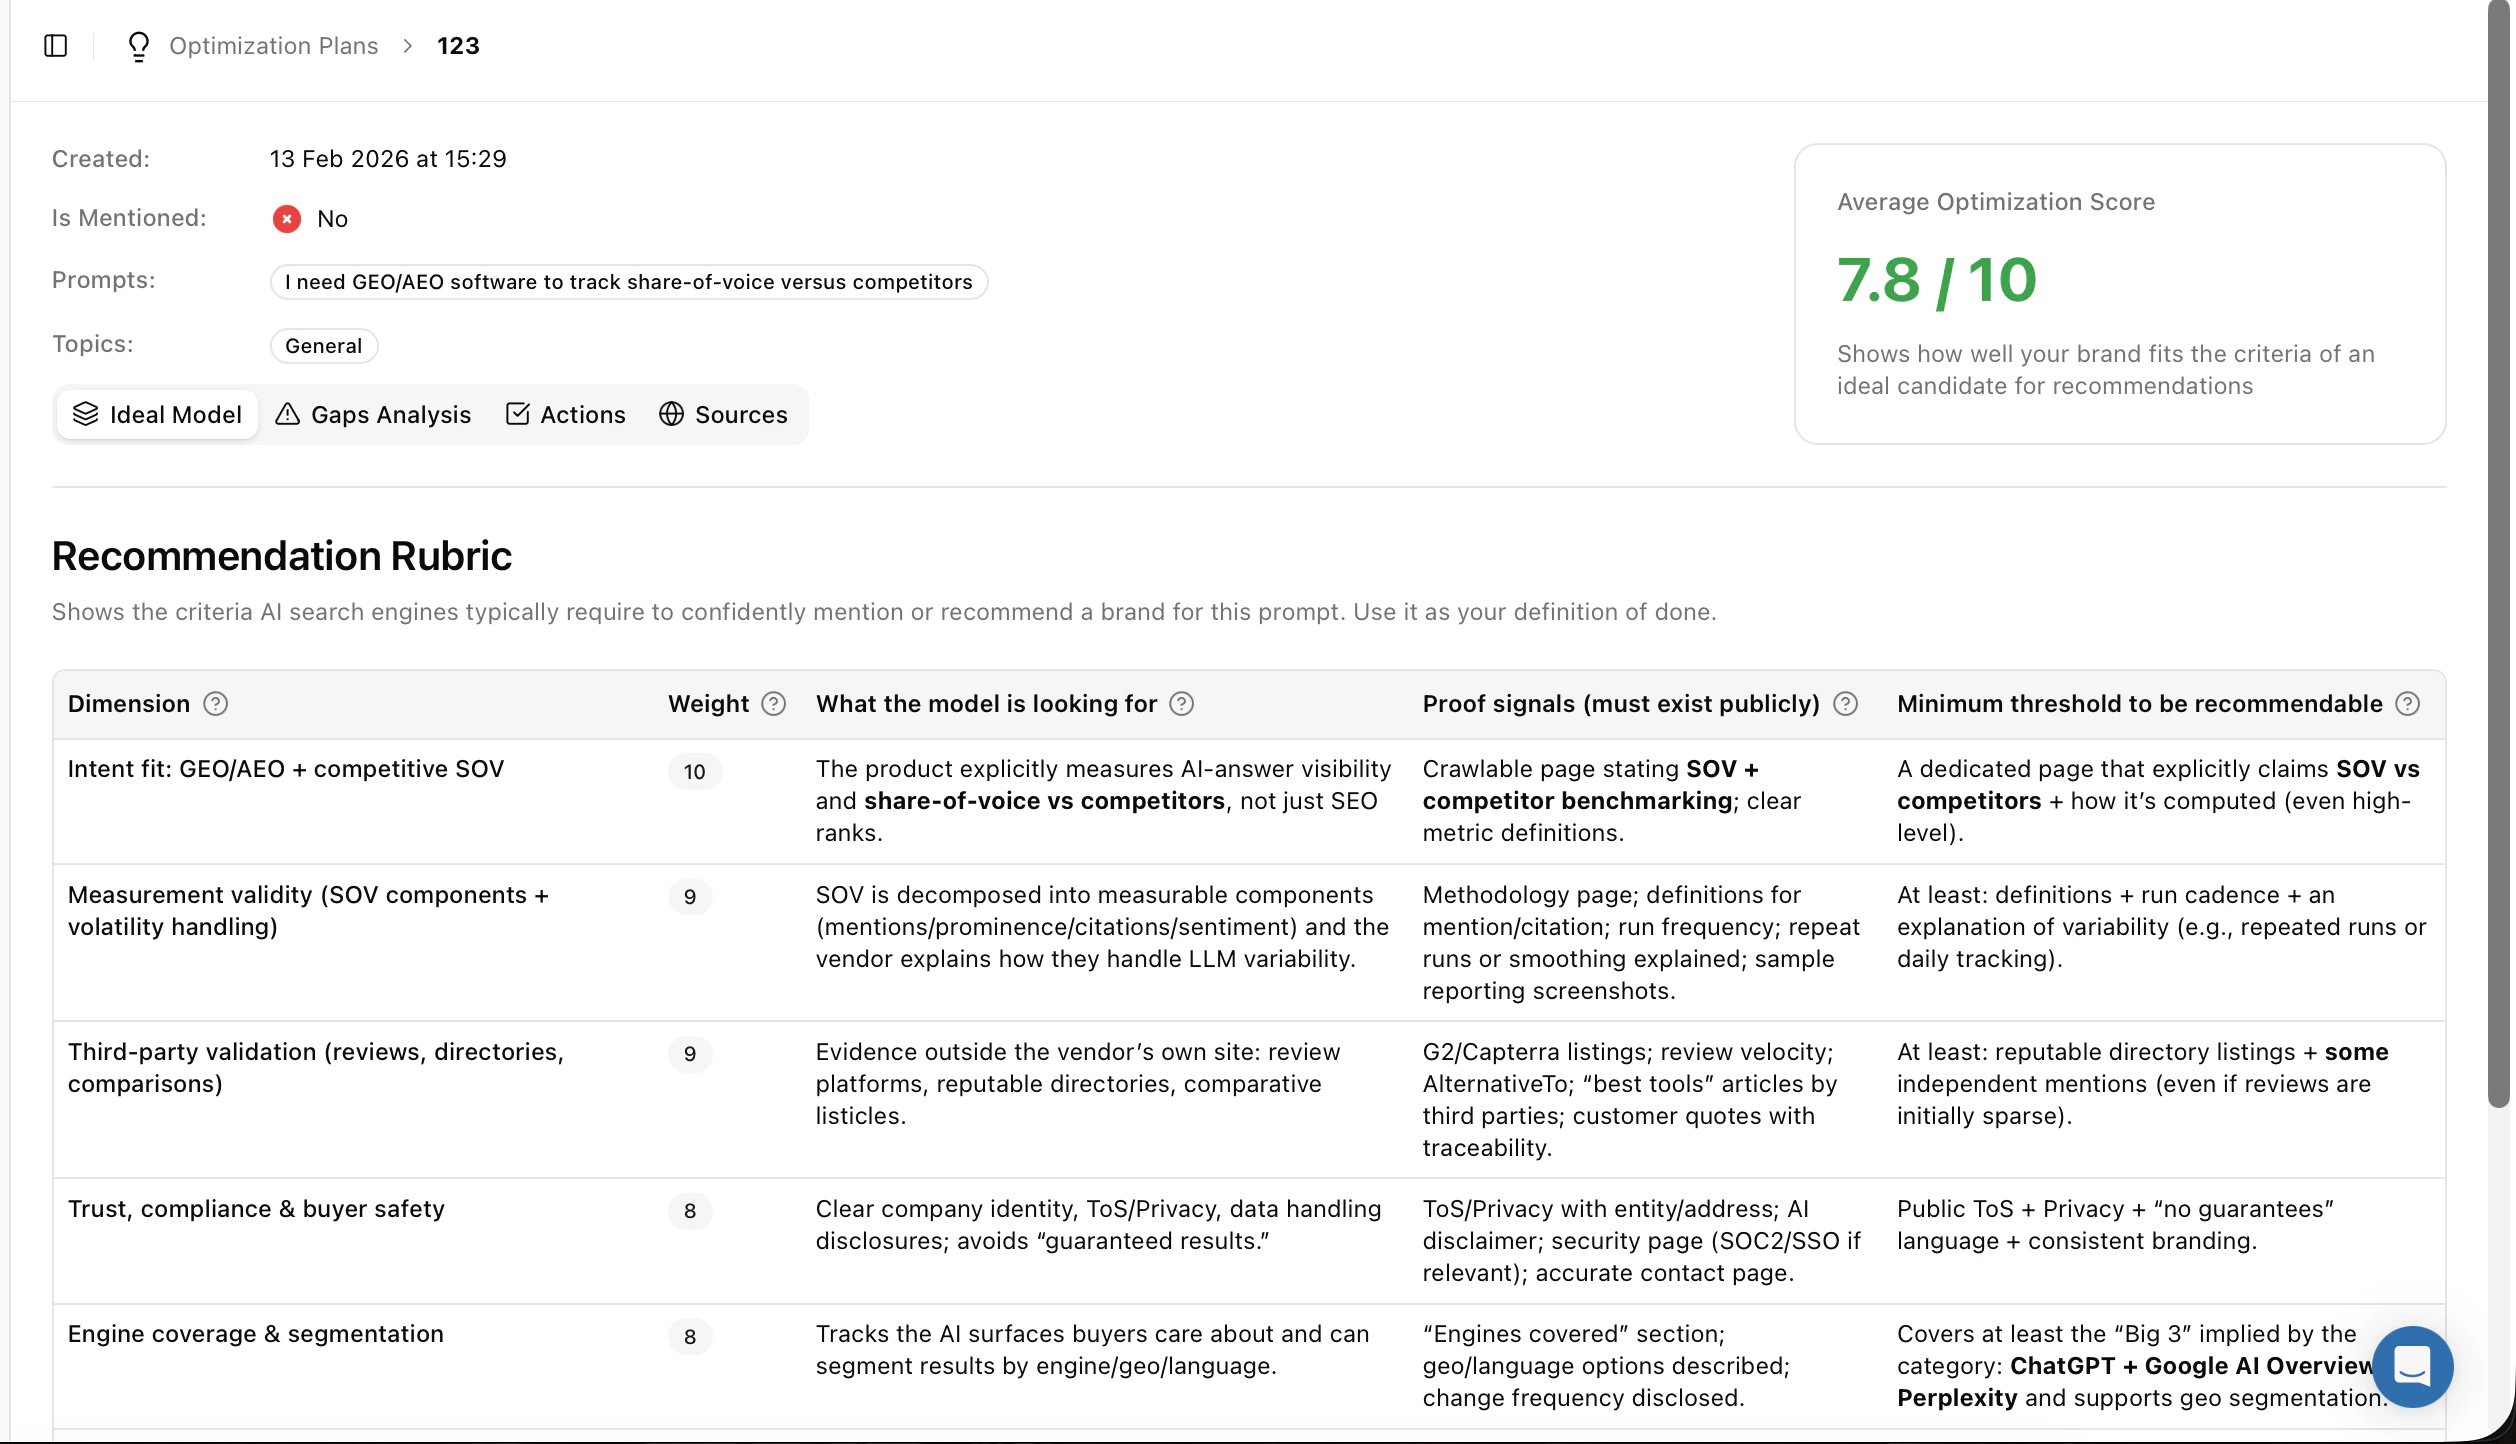The image size is (2516, 1444).
Task: Open the chat support bubble
Action: click(x=2411, y=1366)
